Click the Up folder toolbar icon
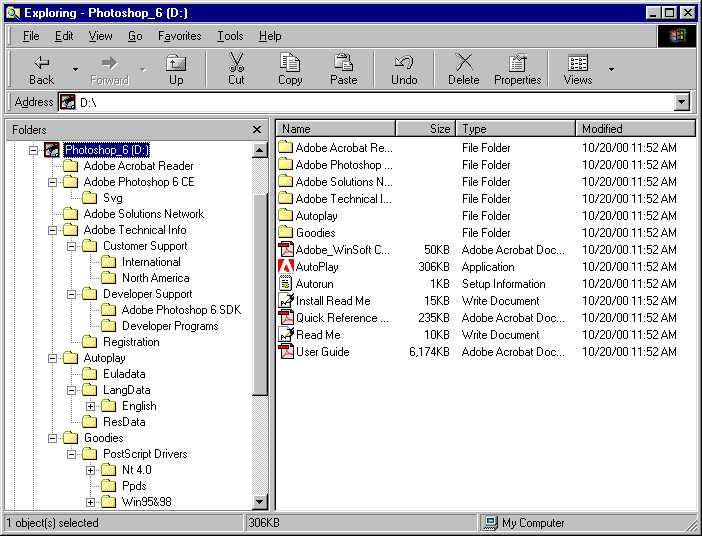 click(176, 69)
